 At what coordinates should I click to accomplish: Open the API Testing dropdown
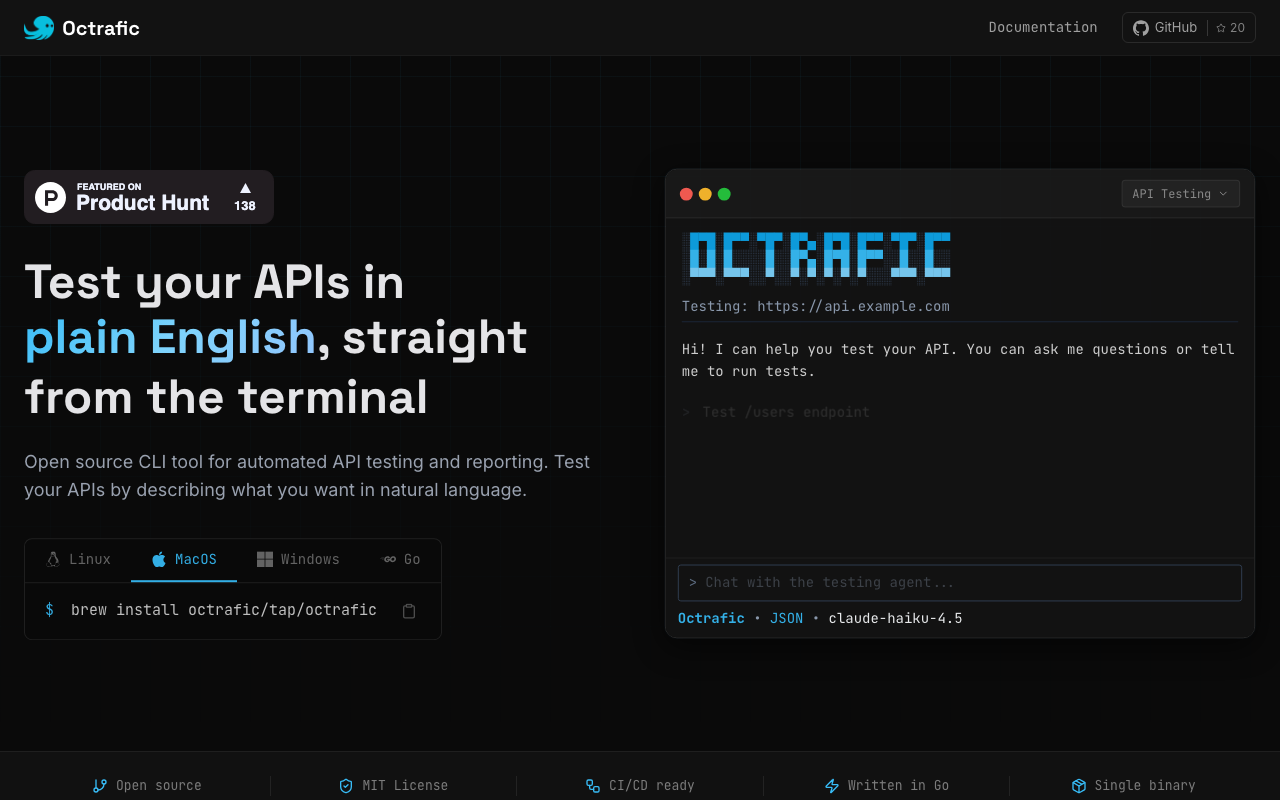pos(1181,194)
